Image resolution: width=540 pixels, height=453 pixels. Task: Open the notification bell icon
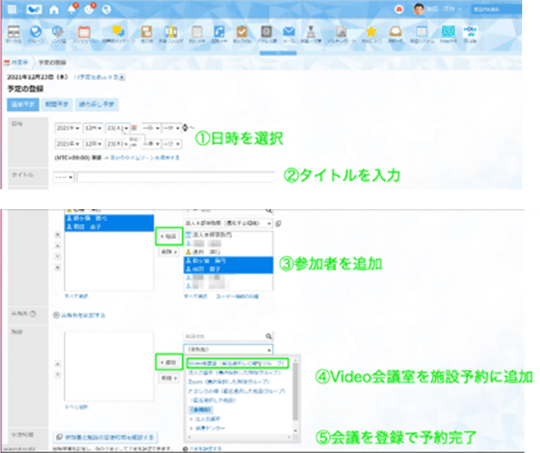pyautogui.click(x=72, y=9)
